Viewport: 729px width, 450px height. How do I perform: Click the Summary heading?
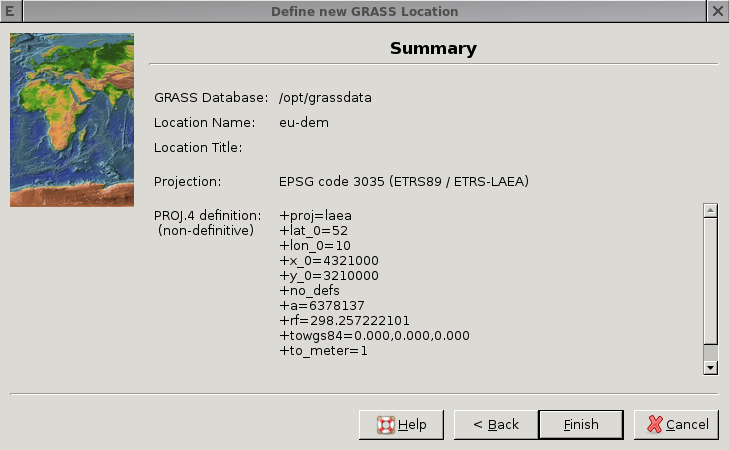[433, 48]
